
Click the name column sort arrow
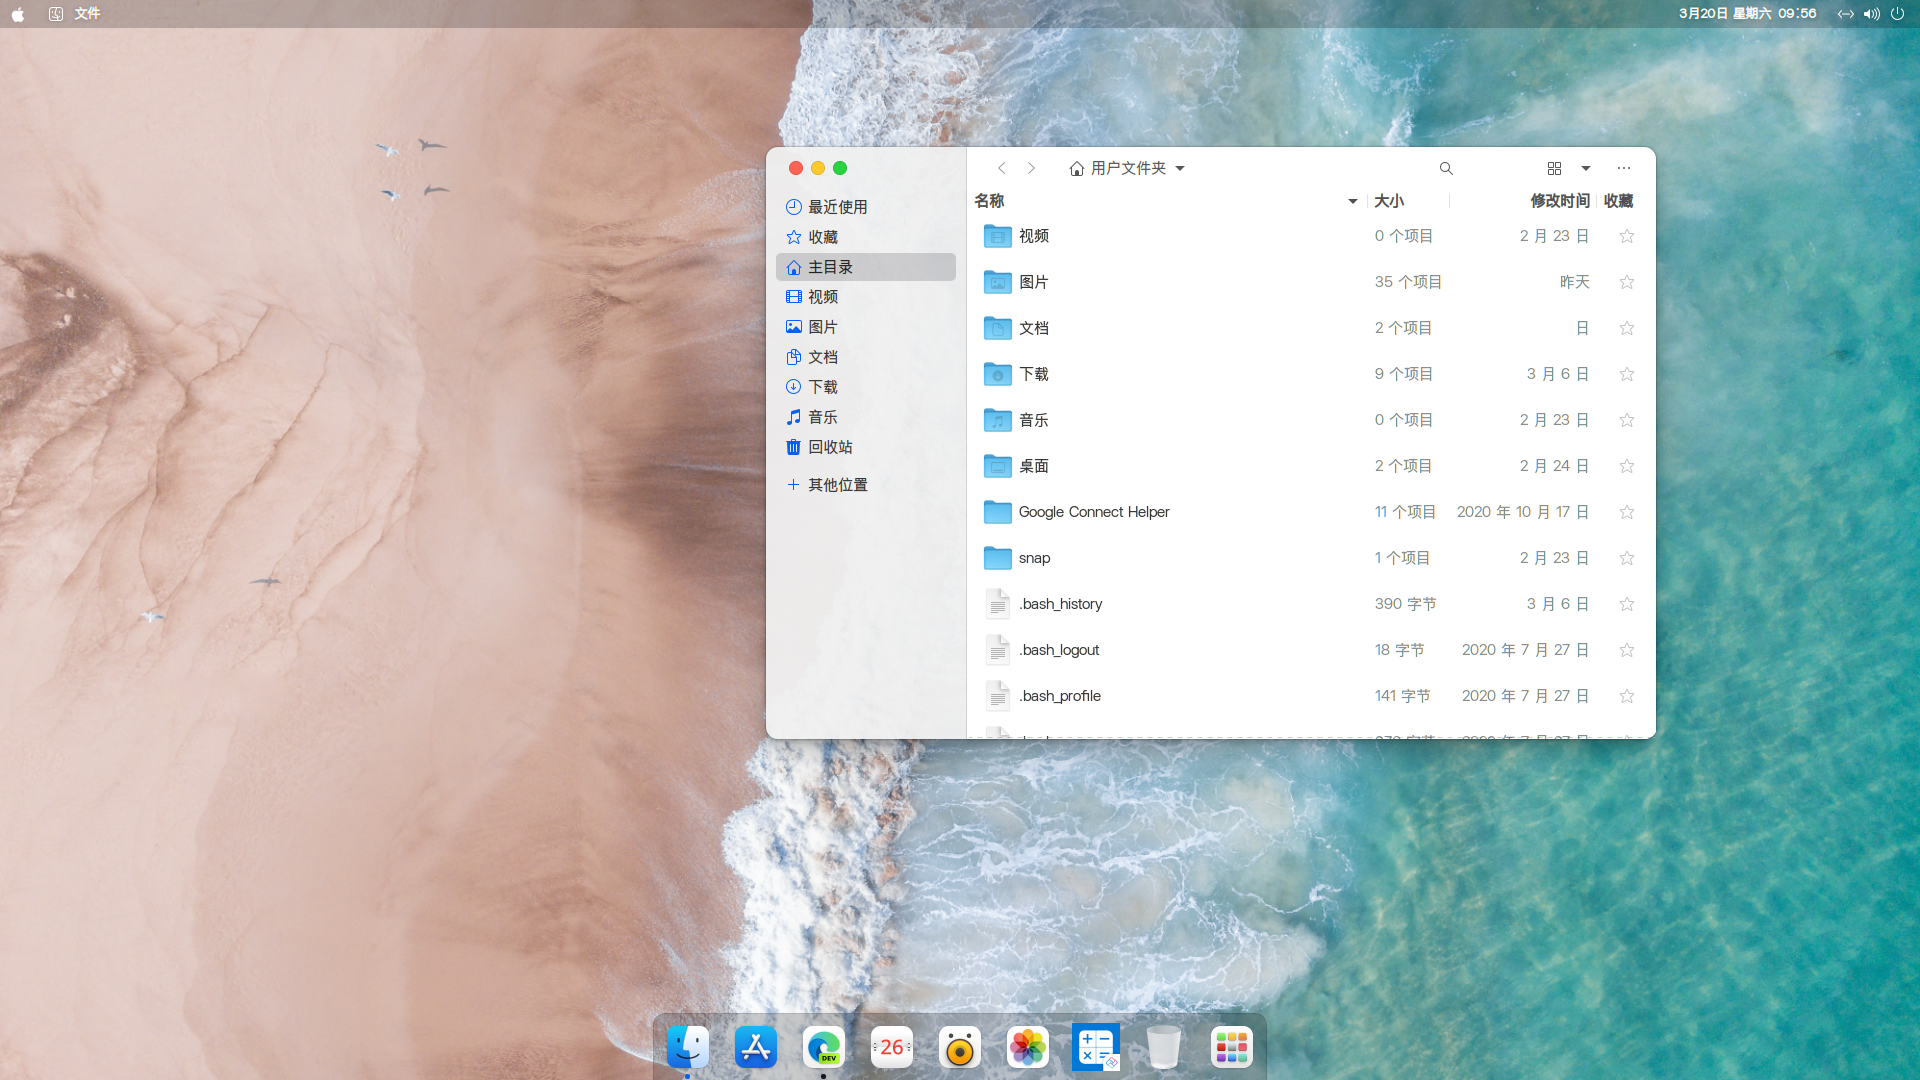[x=1352, y=201]
